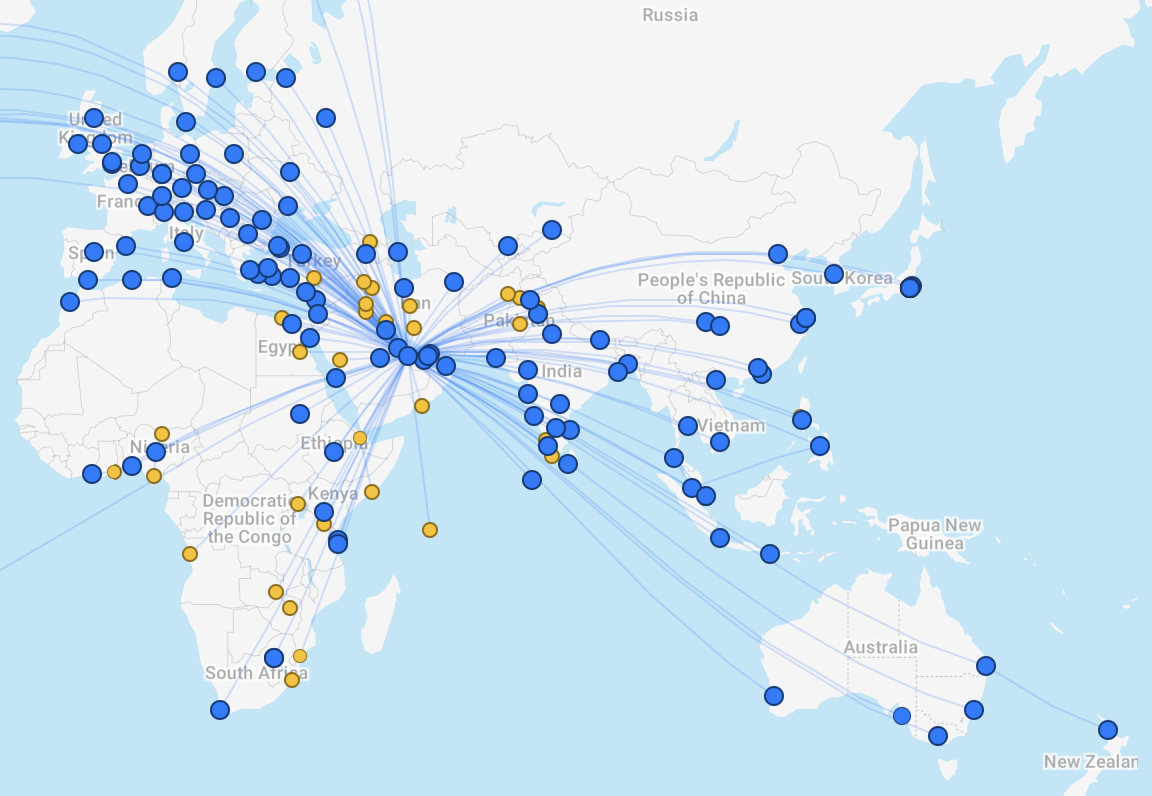Click the yellow Lusaka marker in Zambia
Viewport: 1152px width, 796px height.
point(276,592)
